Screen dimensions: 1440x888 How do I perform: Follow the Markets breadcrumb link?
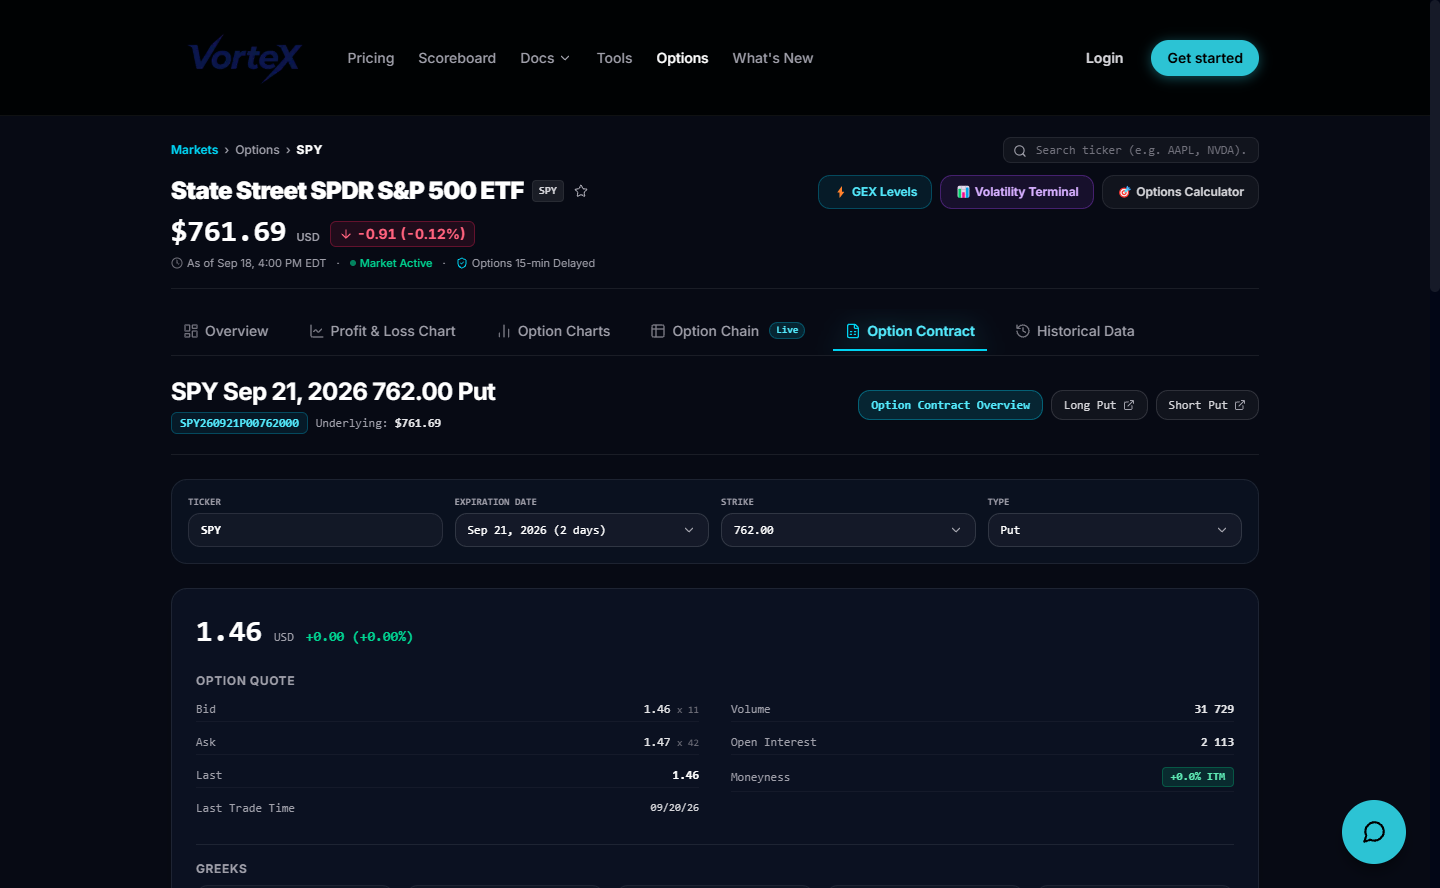click(194, 150)
